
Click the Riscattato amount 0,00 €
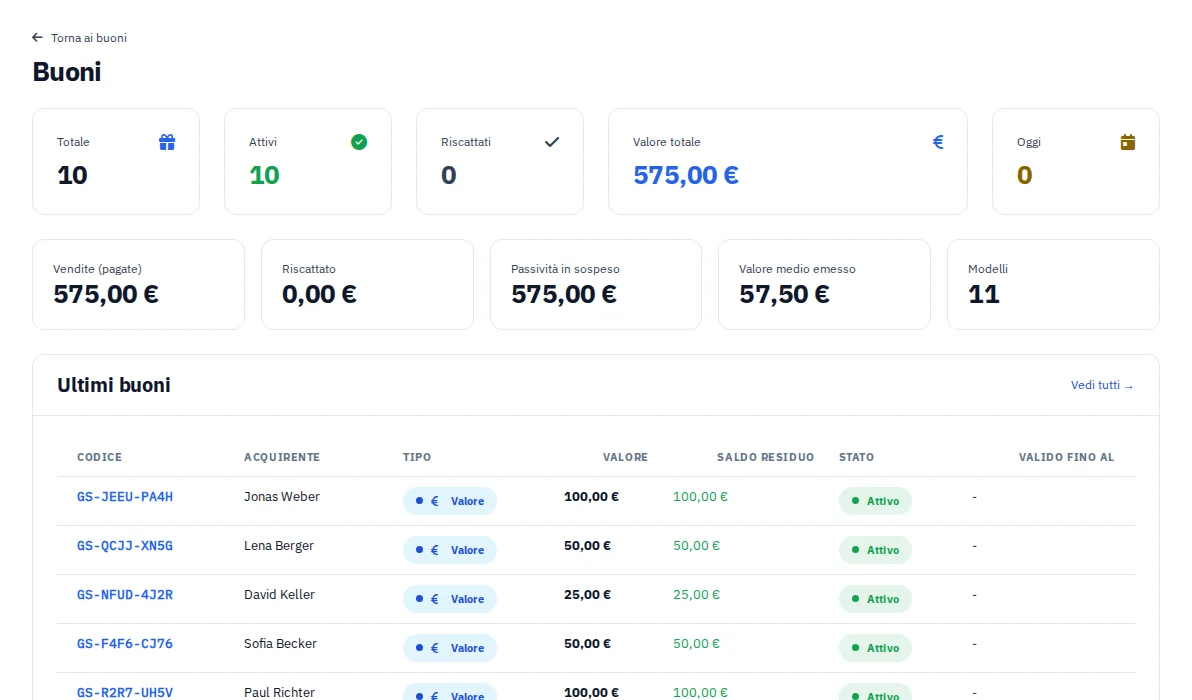[319, 294]
